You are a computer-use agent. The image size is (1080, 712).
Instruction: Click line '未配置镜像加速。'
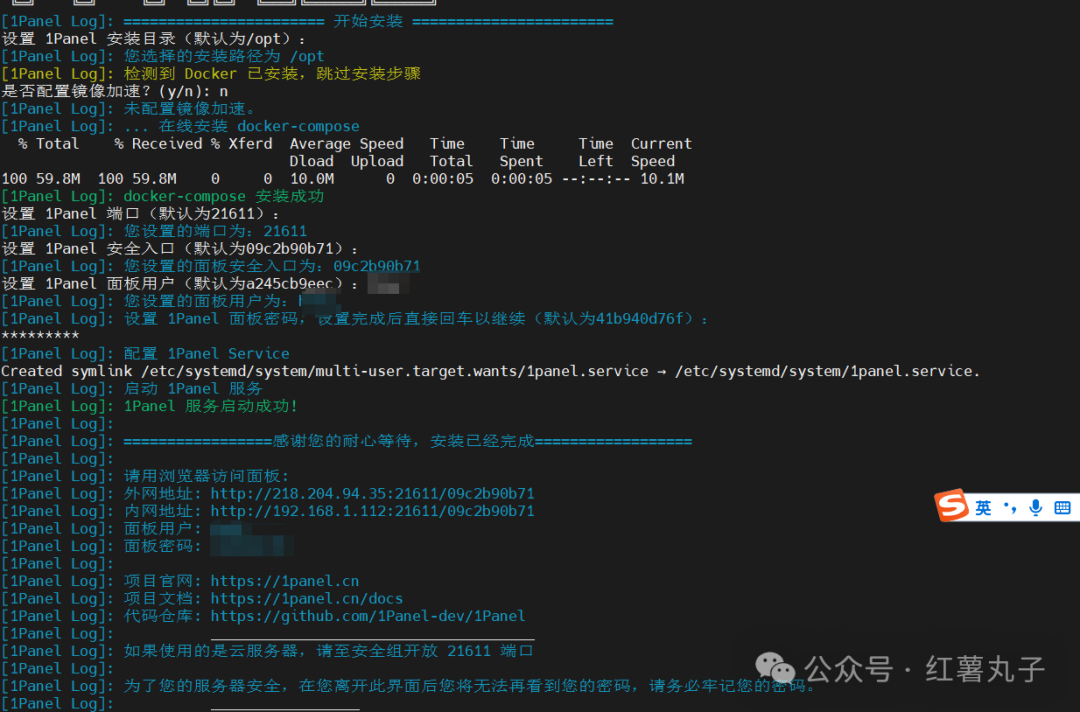(189, 109)
